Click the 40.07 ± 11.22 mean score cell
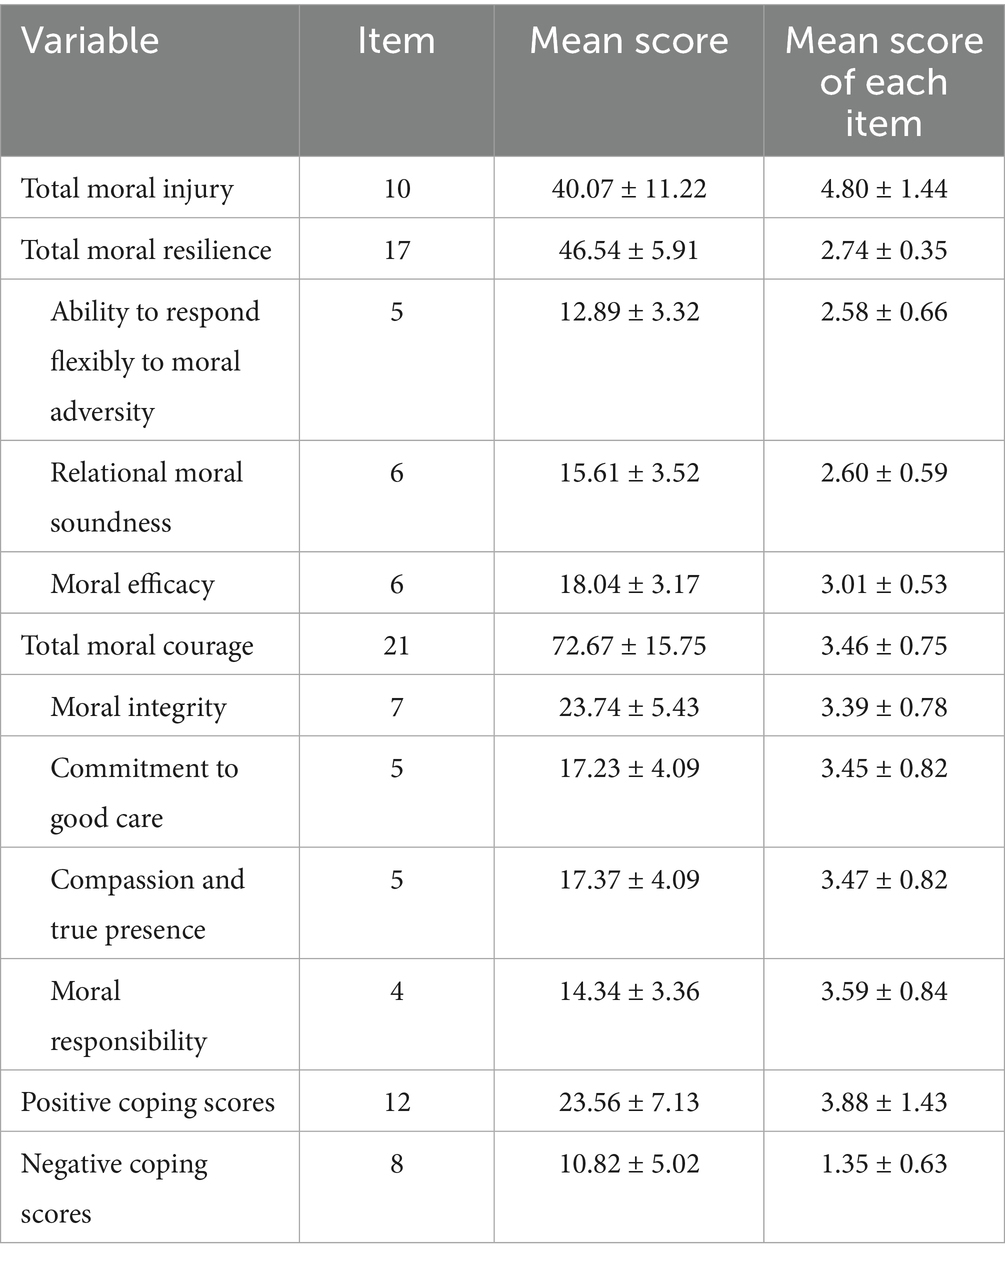The width and height of the screenshot is (1005, 1261). pyautogui.click(x=628, y=189)
